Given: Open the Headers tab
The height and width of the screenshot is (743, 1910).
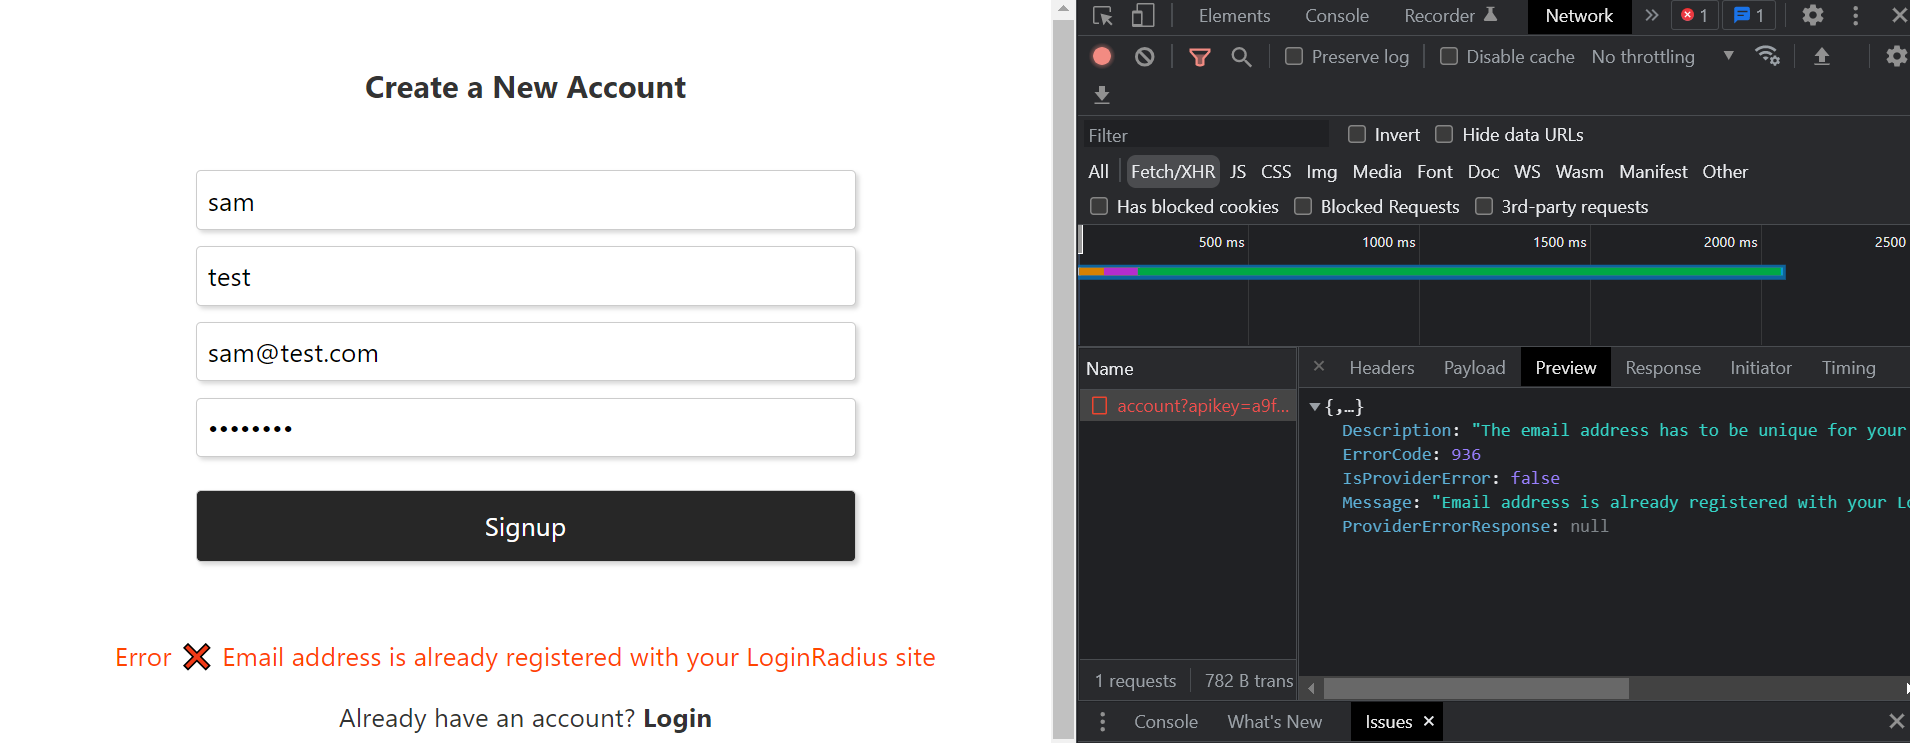Looking at the screenshot, I should [x=1381, y=368].
